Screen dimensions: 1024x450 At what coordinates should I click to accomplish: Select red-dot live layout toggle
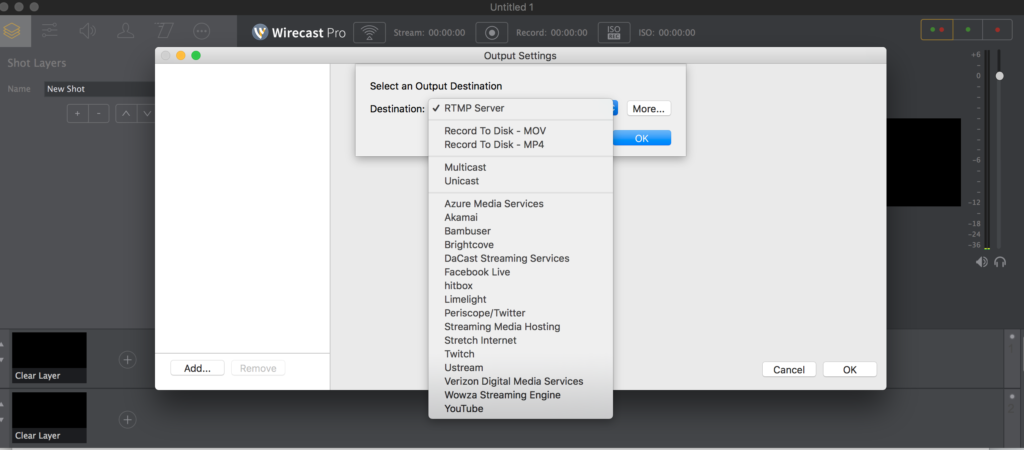coord(999,29)
